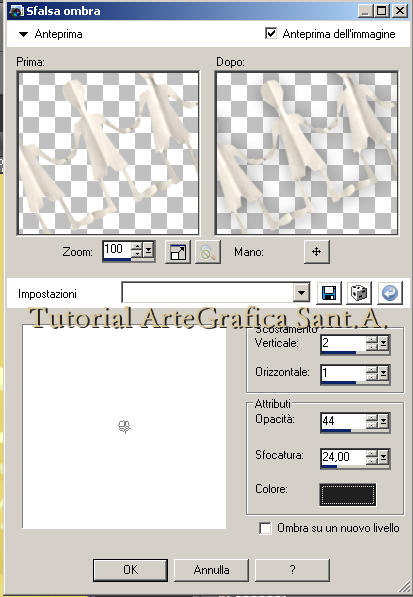Image resolution: width=413 pixels, height=597 pixels.
Task: Pick the shadow Colore black swatch
Action: pyautogui.click(x=348, y=495)
